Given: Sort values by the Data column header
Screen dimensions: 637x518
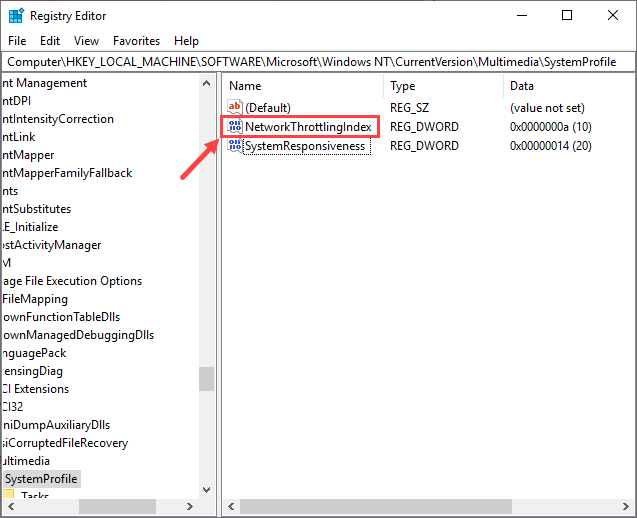Looking at the screenshot, I should (x=568, y=86).
